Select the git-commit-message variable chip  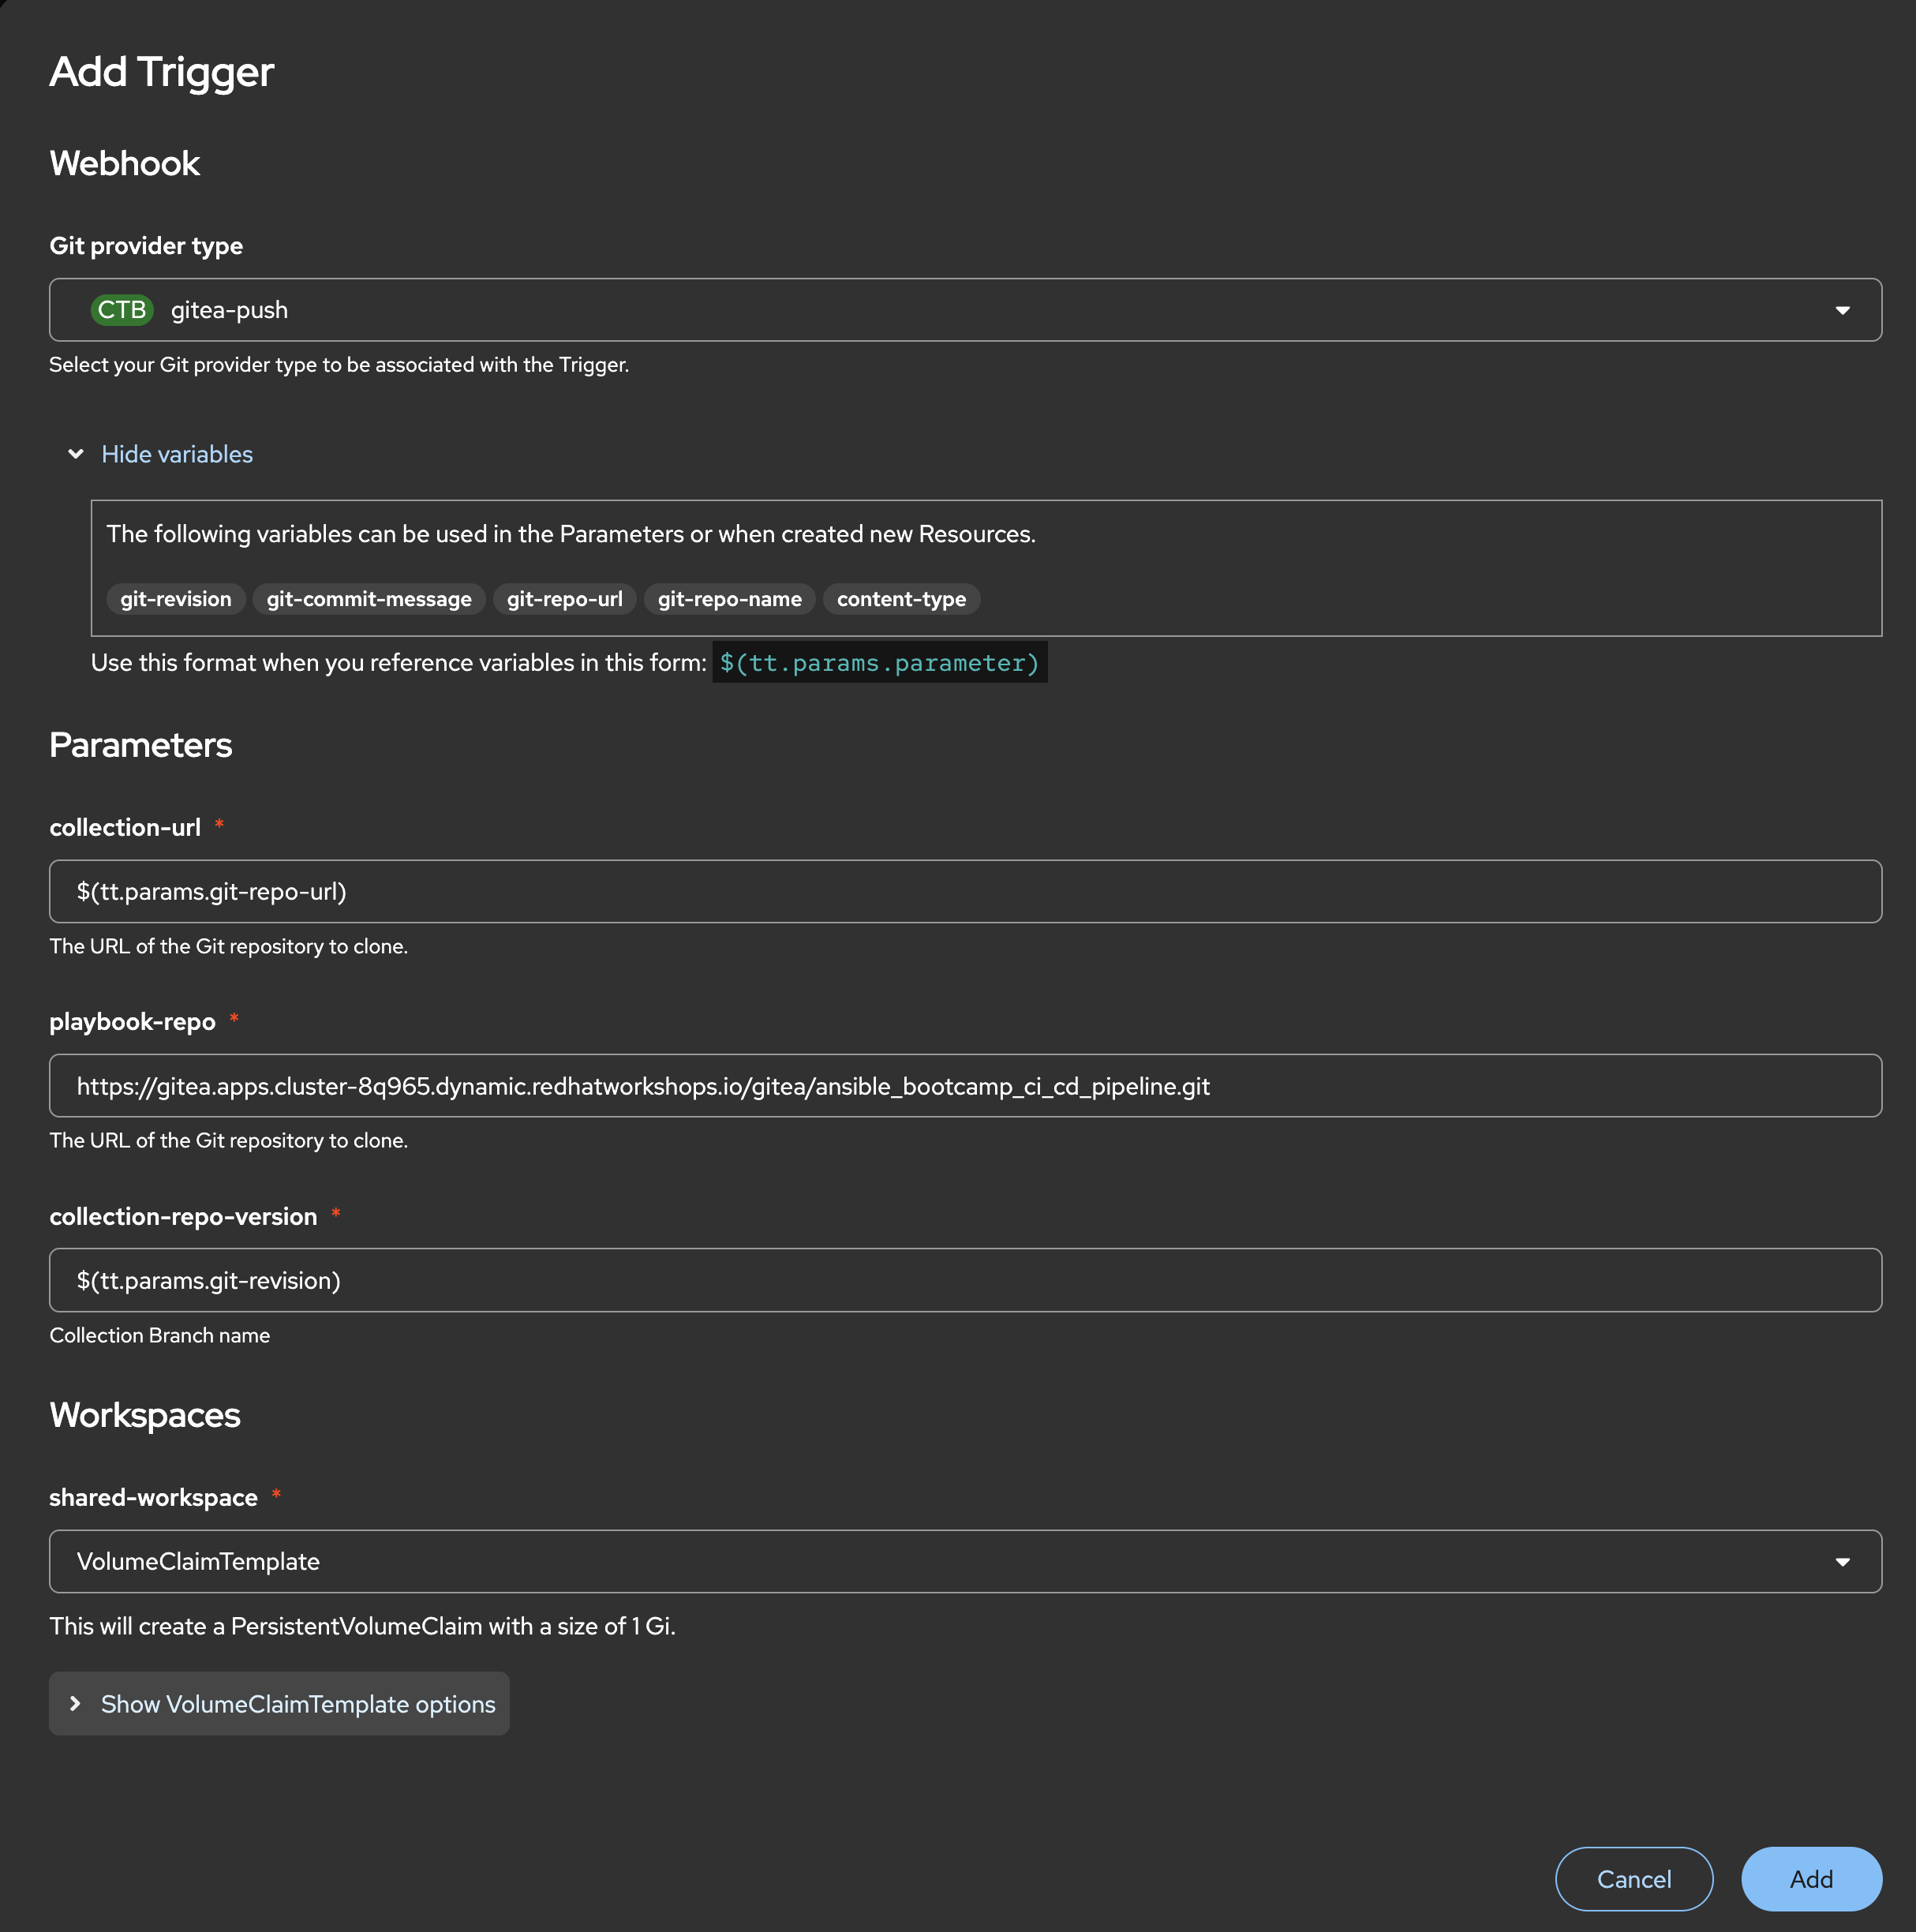click(x=369, y=599)
